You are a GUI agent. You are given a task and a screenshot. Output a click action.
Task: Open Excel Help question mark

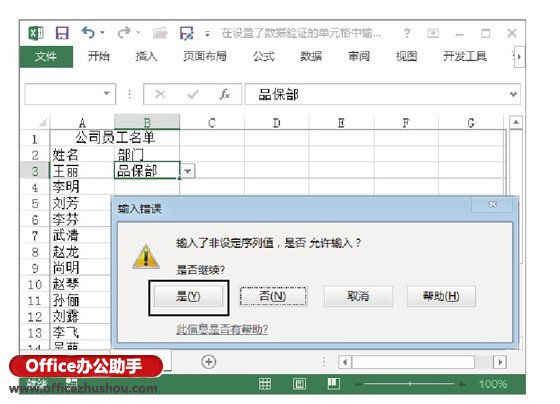(407, 34)
